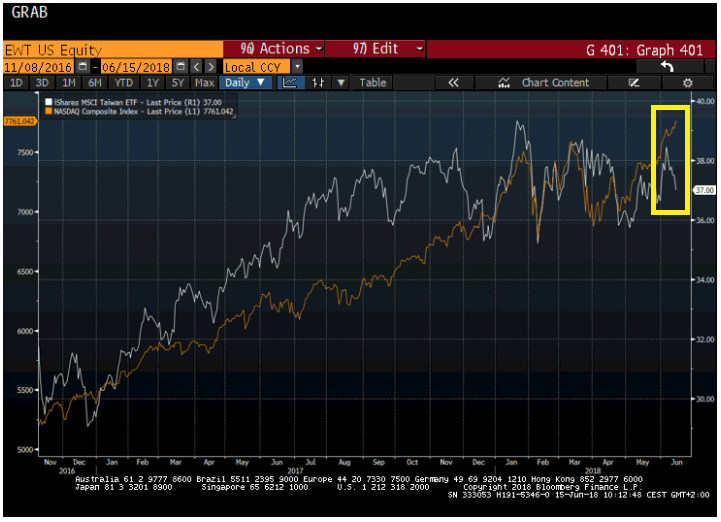Viewport: 721px width, 522px height.
Task: Open the start date calendar picker icon
Action: click(83, 67)
